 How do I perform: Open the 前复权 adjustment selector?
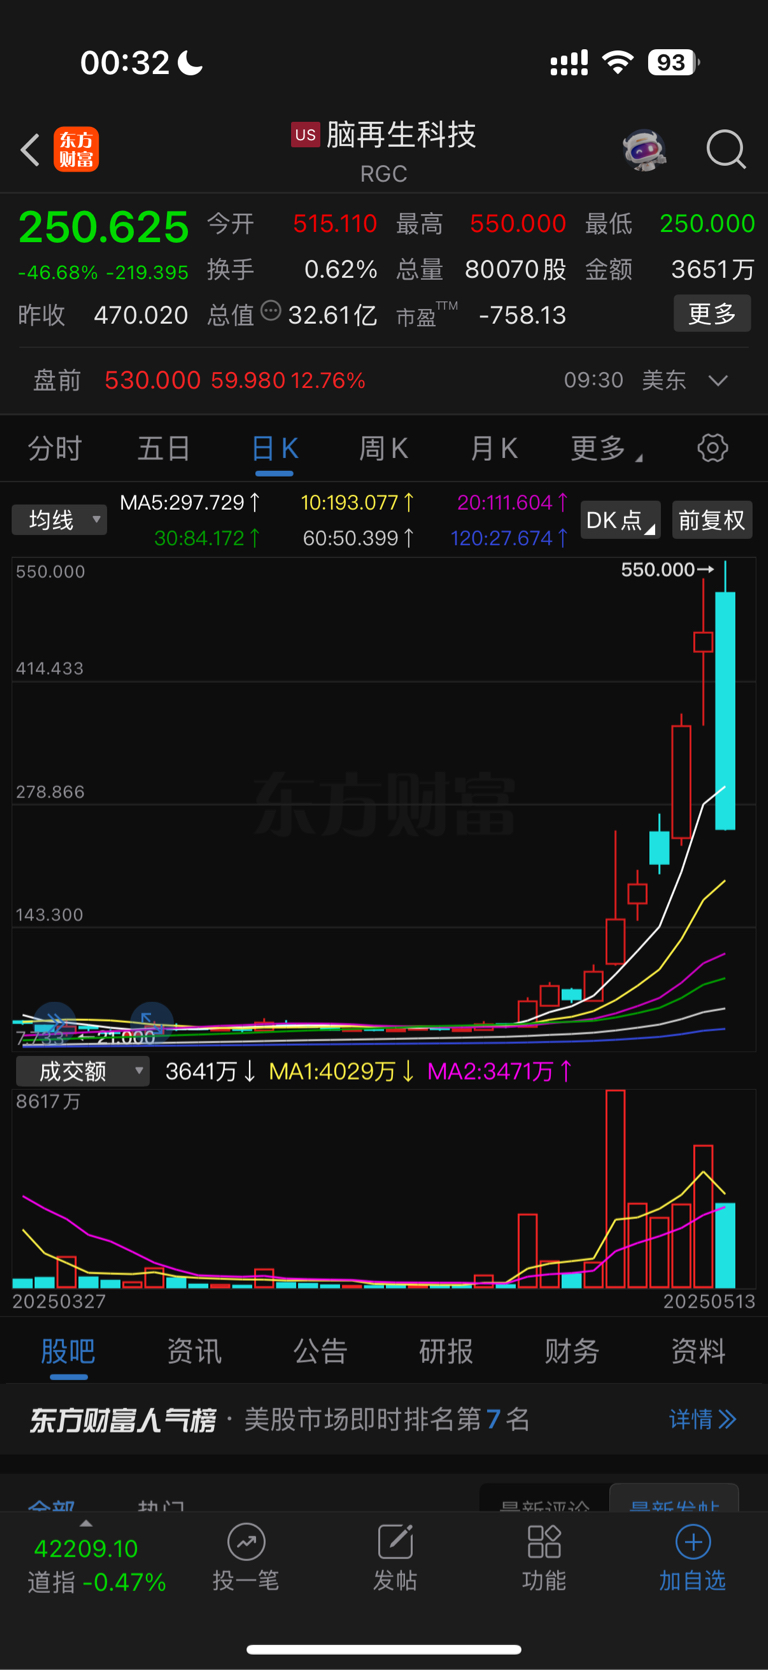(x=712, y=520)
